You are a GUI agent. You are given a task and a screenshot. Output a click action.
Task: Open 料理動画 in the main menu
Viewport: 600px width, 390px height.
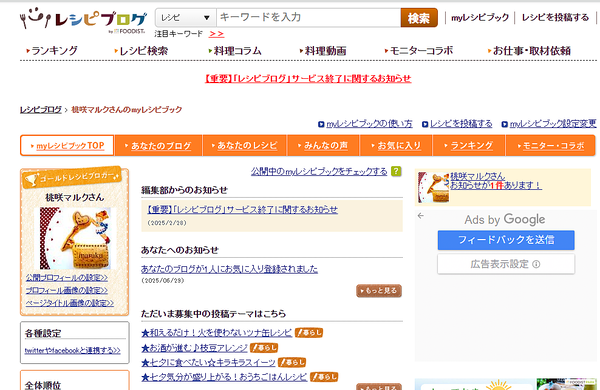[323, 51]
